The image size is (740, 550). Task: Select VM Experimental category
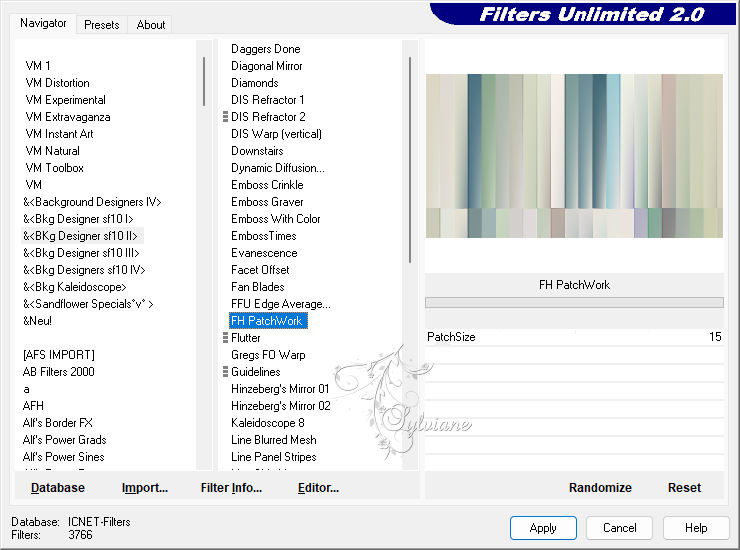[66, 100]
